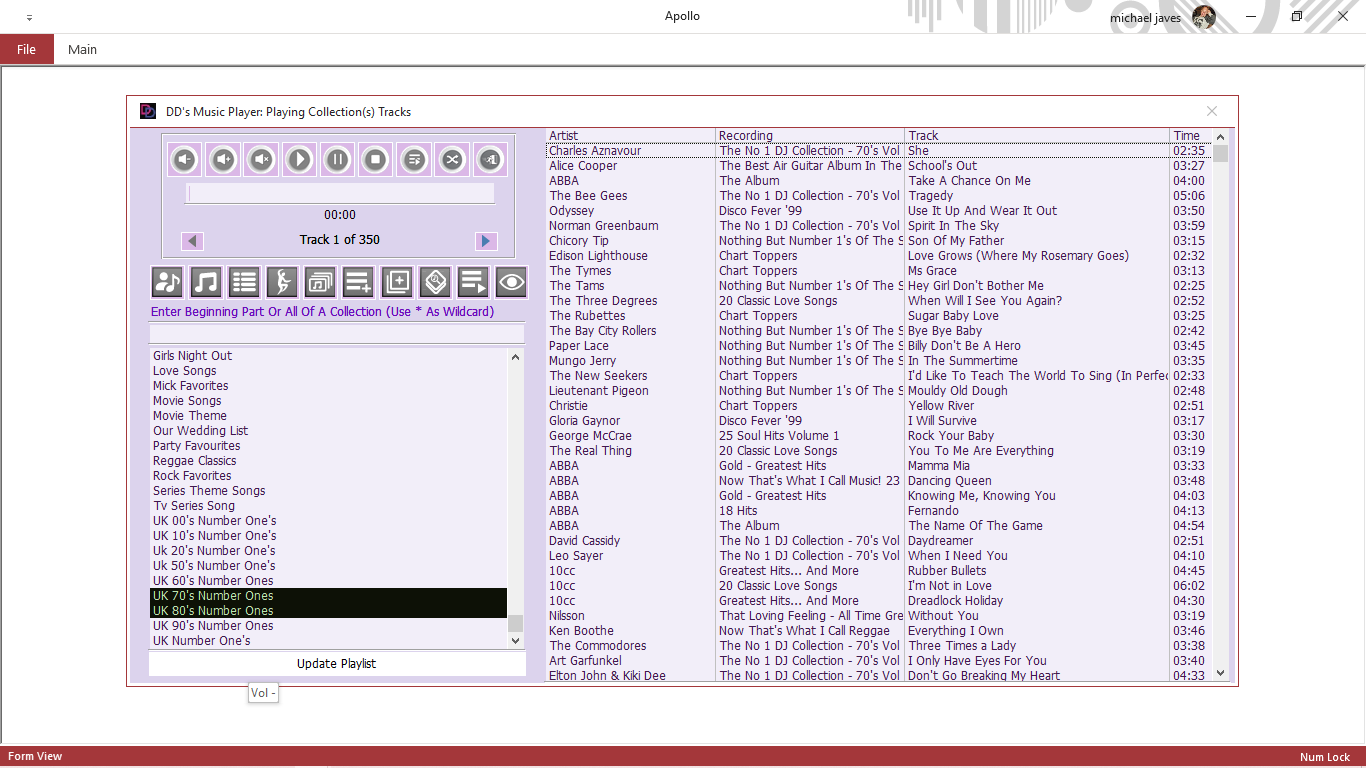This screenshot has height=768, width=1366.
Task: Select UK 60's Number Ones collection
Action: coord(328,581)
